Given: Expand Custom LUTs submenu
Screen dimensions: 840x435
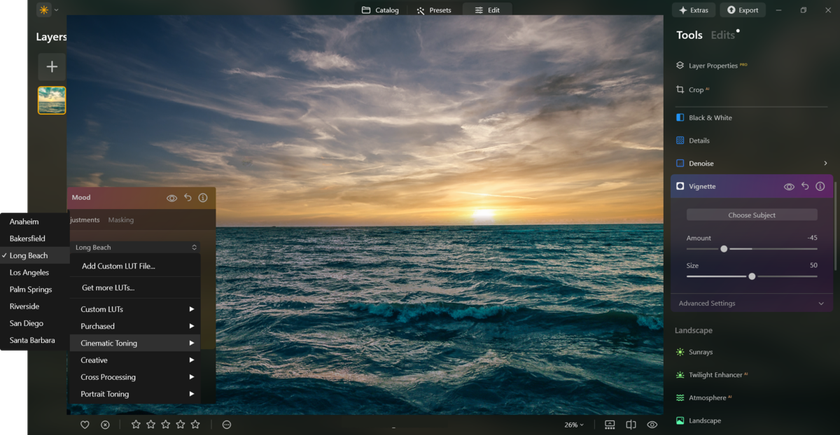Looking at the screenshot, I should (x=135, y=309).
